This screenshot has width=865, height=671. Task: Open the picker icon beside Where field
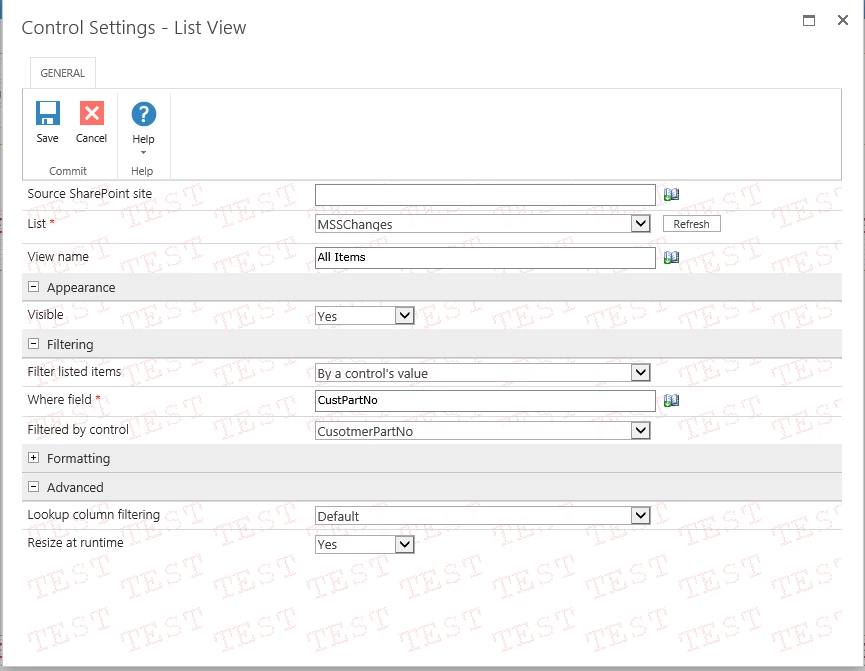pyautogui.click(x=671, y=401)
